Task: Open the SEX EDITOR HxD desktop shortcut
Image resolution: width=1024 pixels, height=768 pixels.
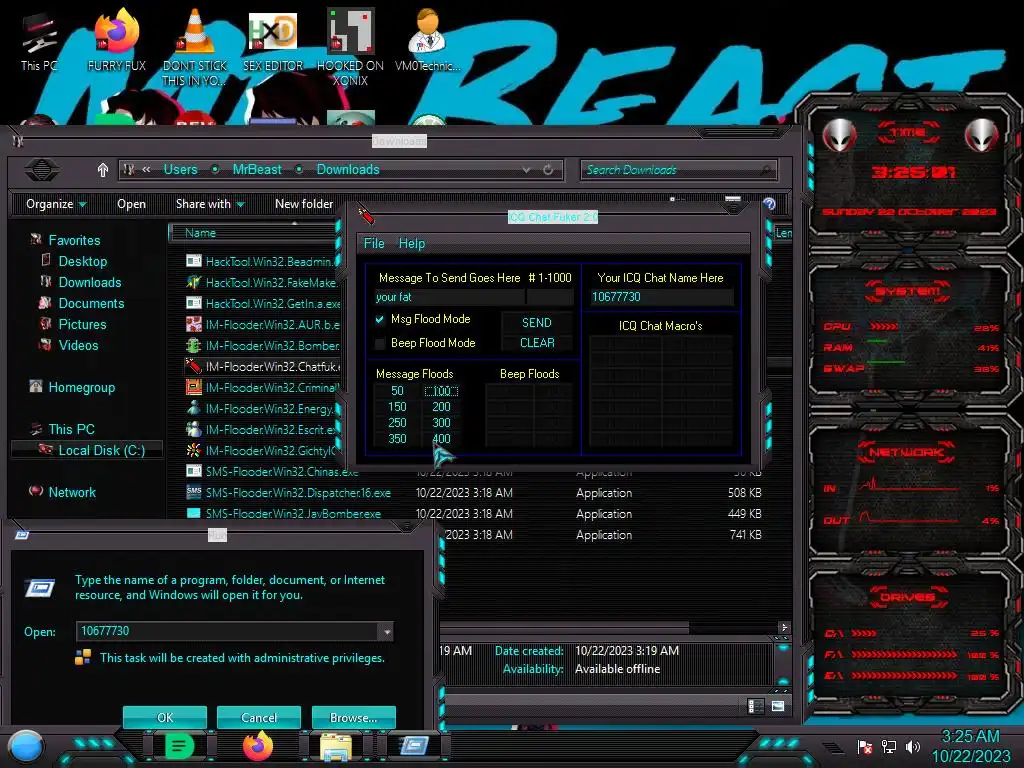Action: pyautogui.click(x=273, y=39)
